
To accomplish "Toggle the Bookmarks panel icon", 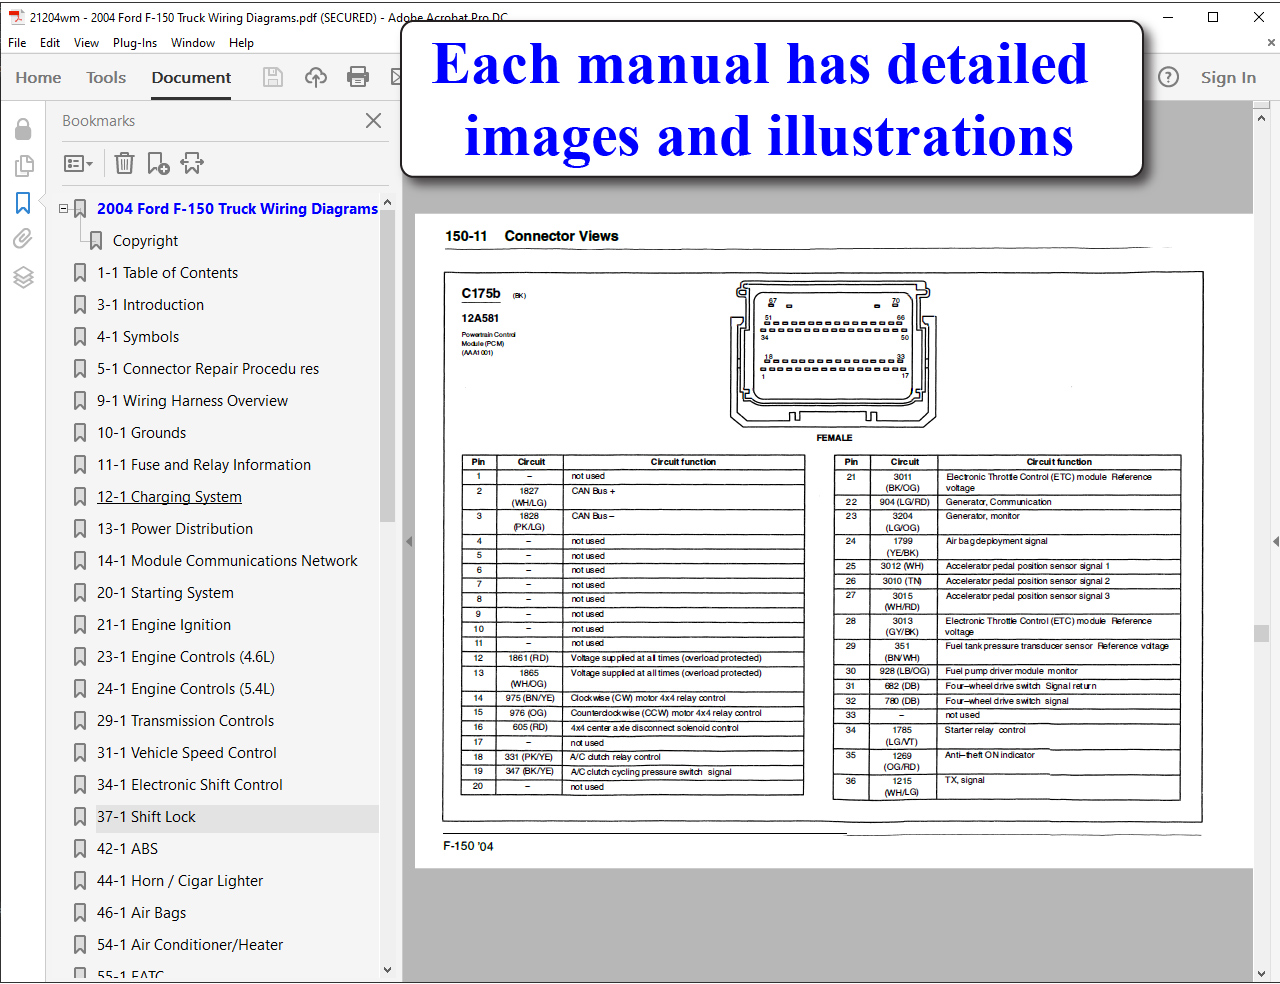I will point(23,203).
